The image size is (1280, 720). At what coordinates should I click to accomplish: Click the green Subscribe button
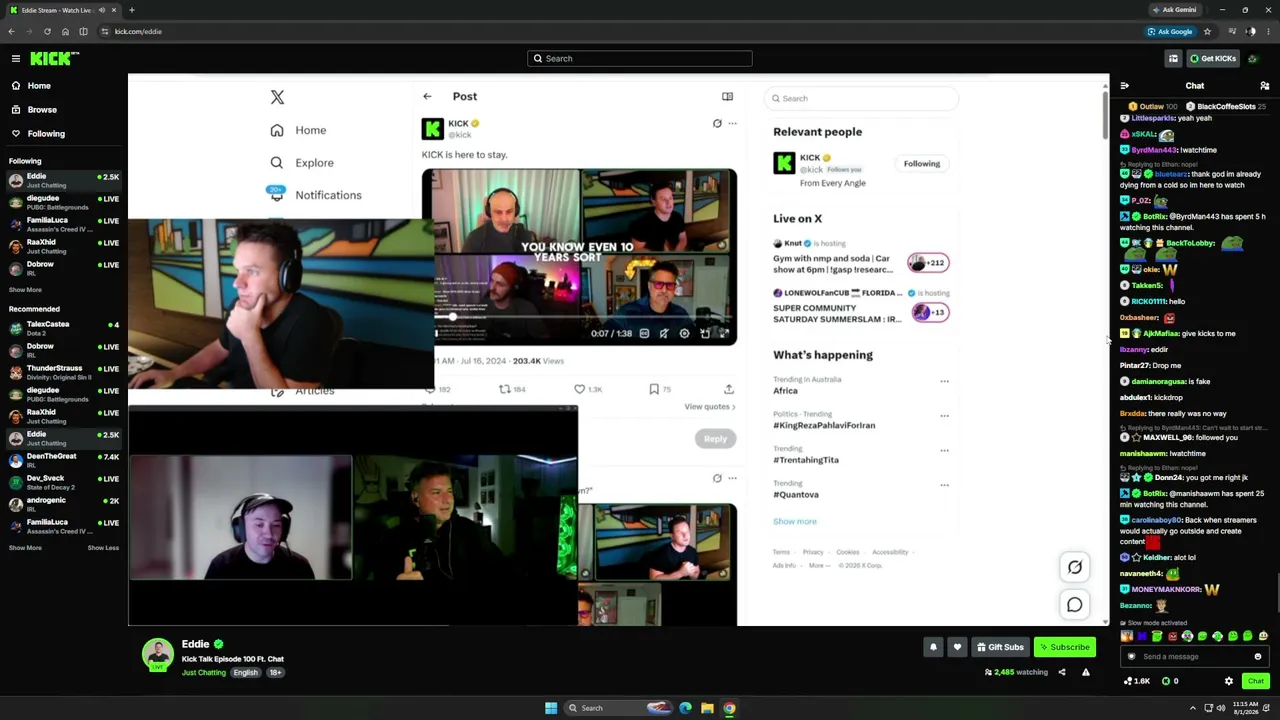click(1064, 647)
